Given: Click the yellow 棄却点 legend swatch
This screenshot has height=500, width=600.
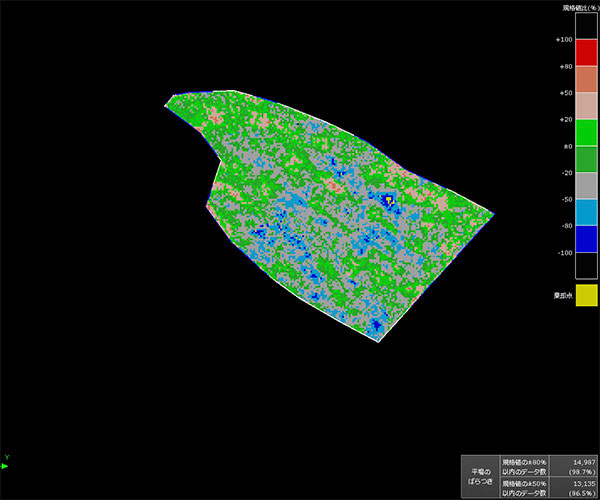Looking at the screenshot, I should tap(586, 295).
